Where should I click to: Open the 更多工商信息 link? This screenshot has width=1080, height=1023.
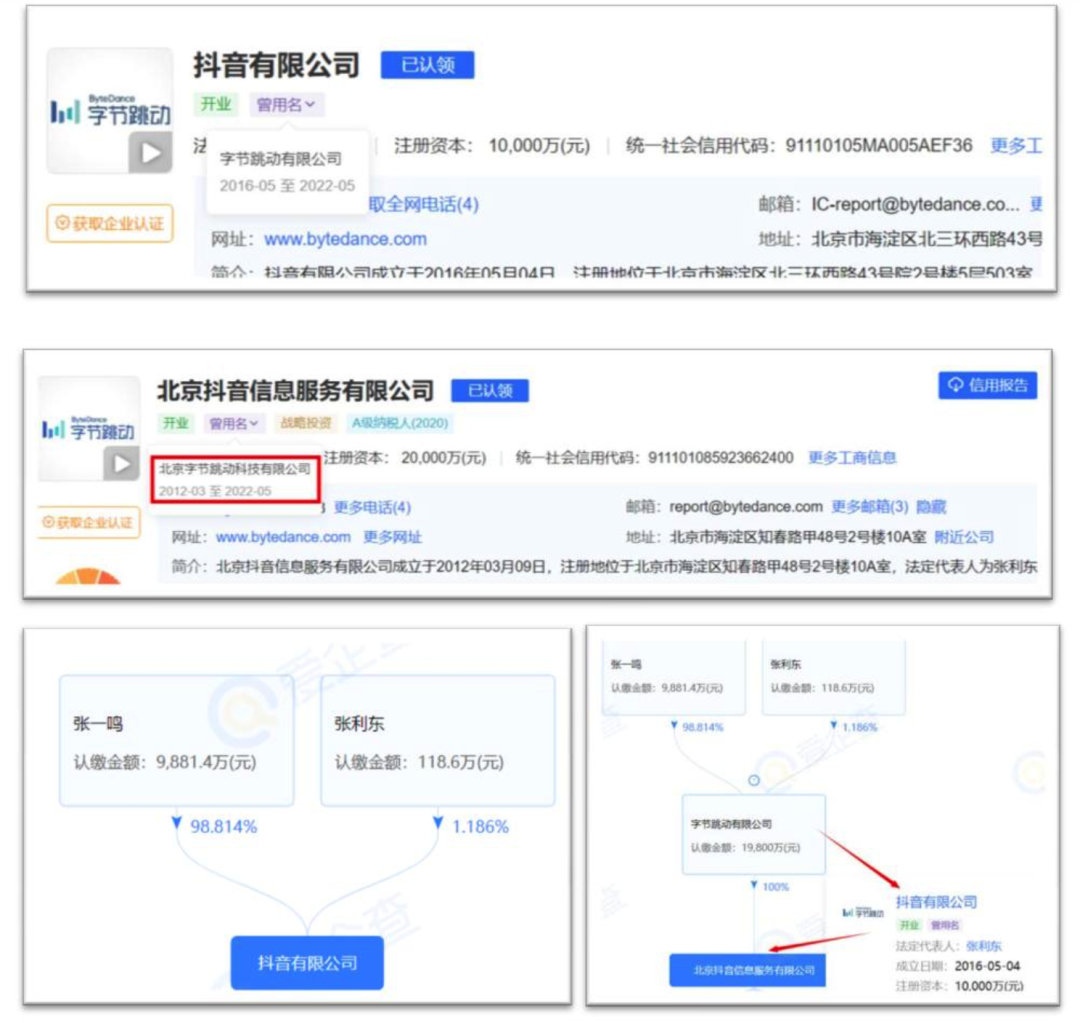(x=852, y=457)
